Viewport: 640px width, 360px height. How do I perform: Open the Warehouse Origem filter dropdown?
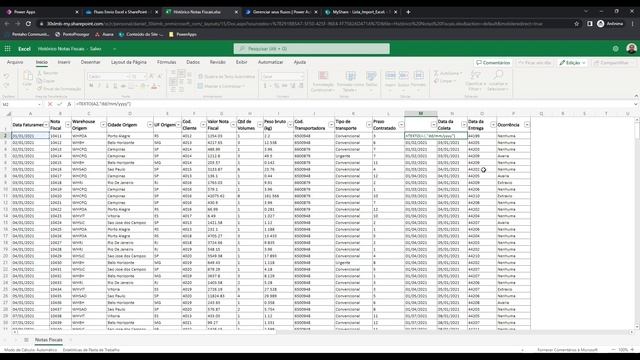[103, 125]
